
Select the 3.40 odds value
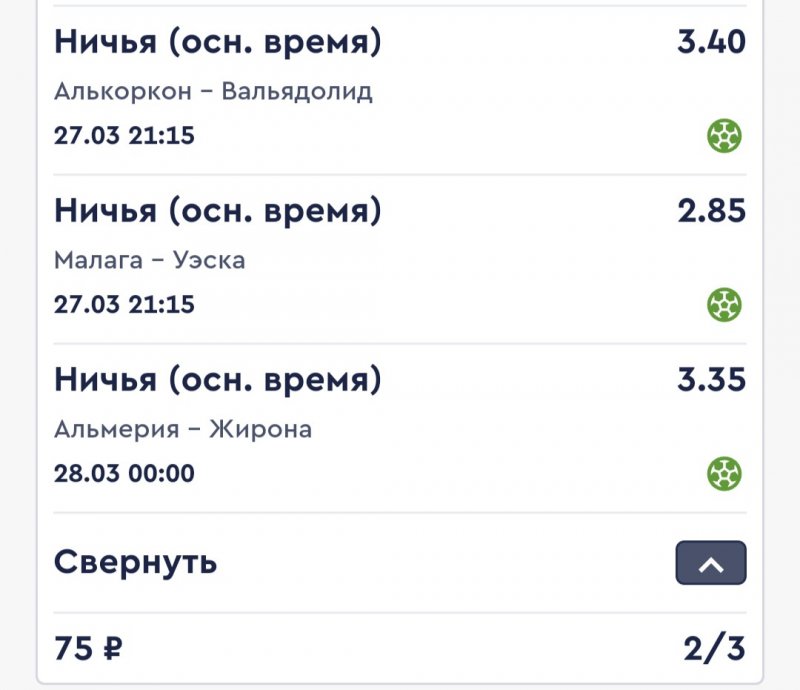point(711,43)
